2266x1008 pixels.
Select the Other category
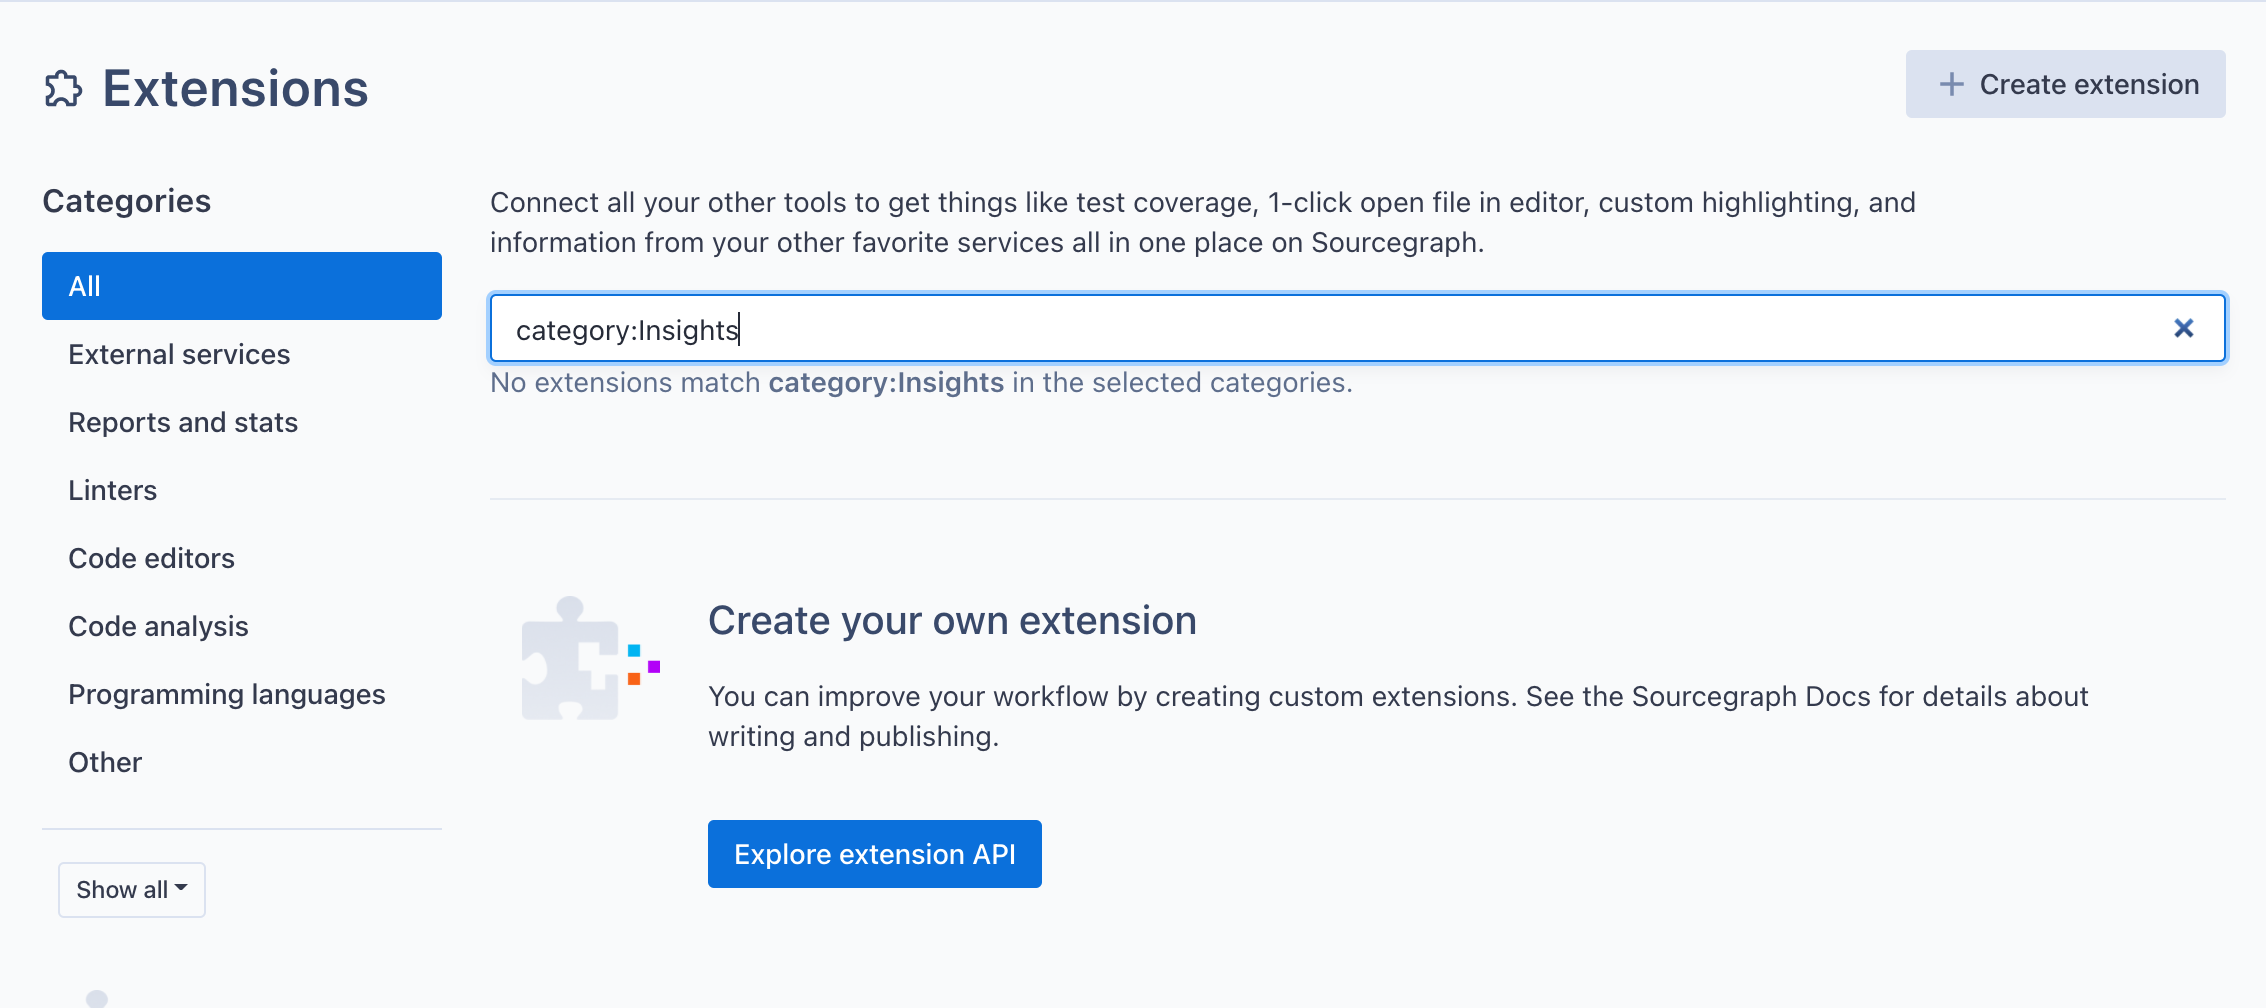(105, 762)
